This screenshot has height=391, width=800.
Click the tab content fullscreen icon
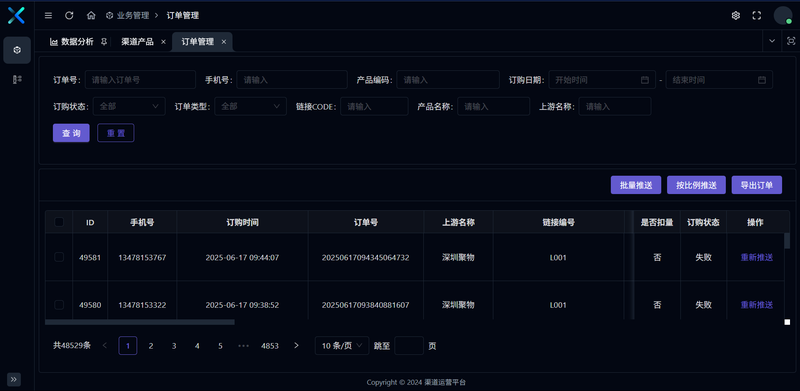(x=791, y=41)
